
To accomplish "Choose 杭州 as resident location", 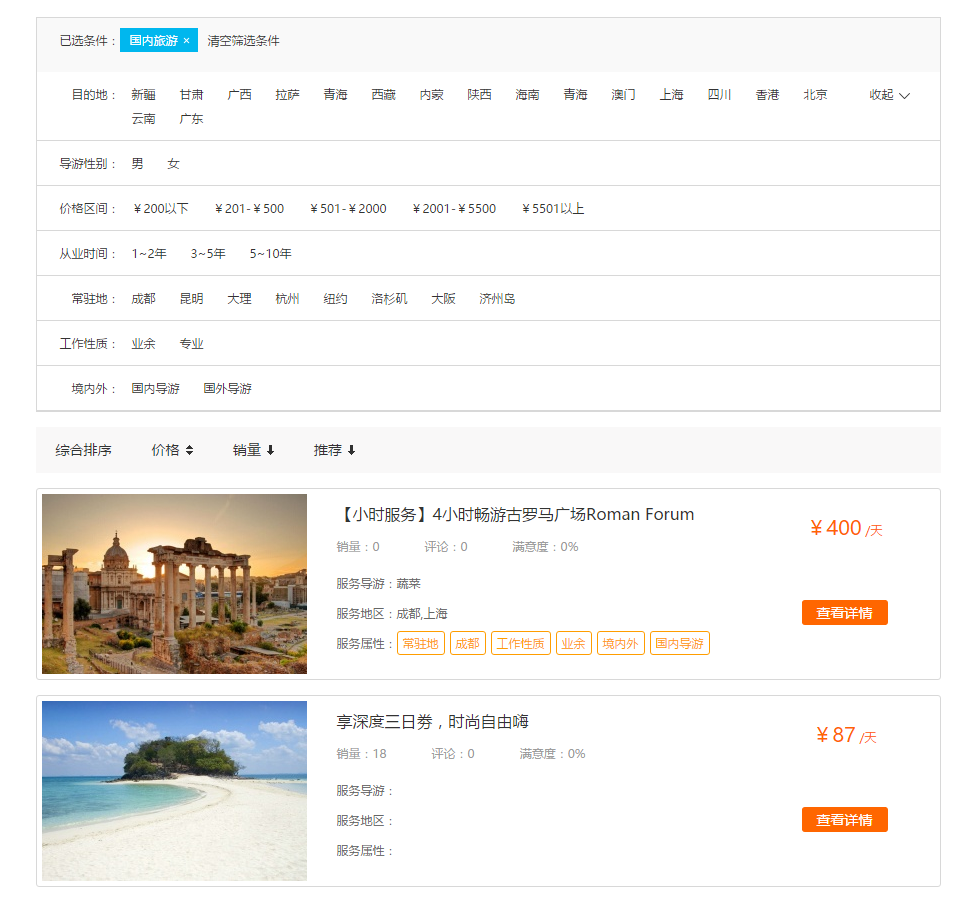I will [x=287, y=299].
